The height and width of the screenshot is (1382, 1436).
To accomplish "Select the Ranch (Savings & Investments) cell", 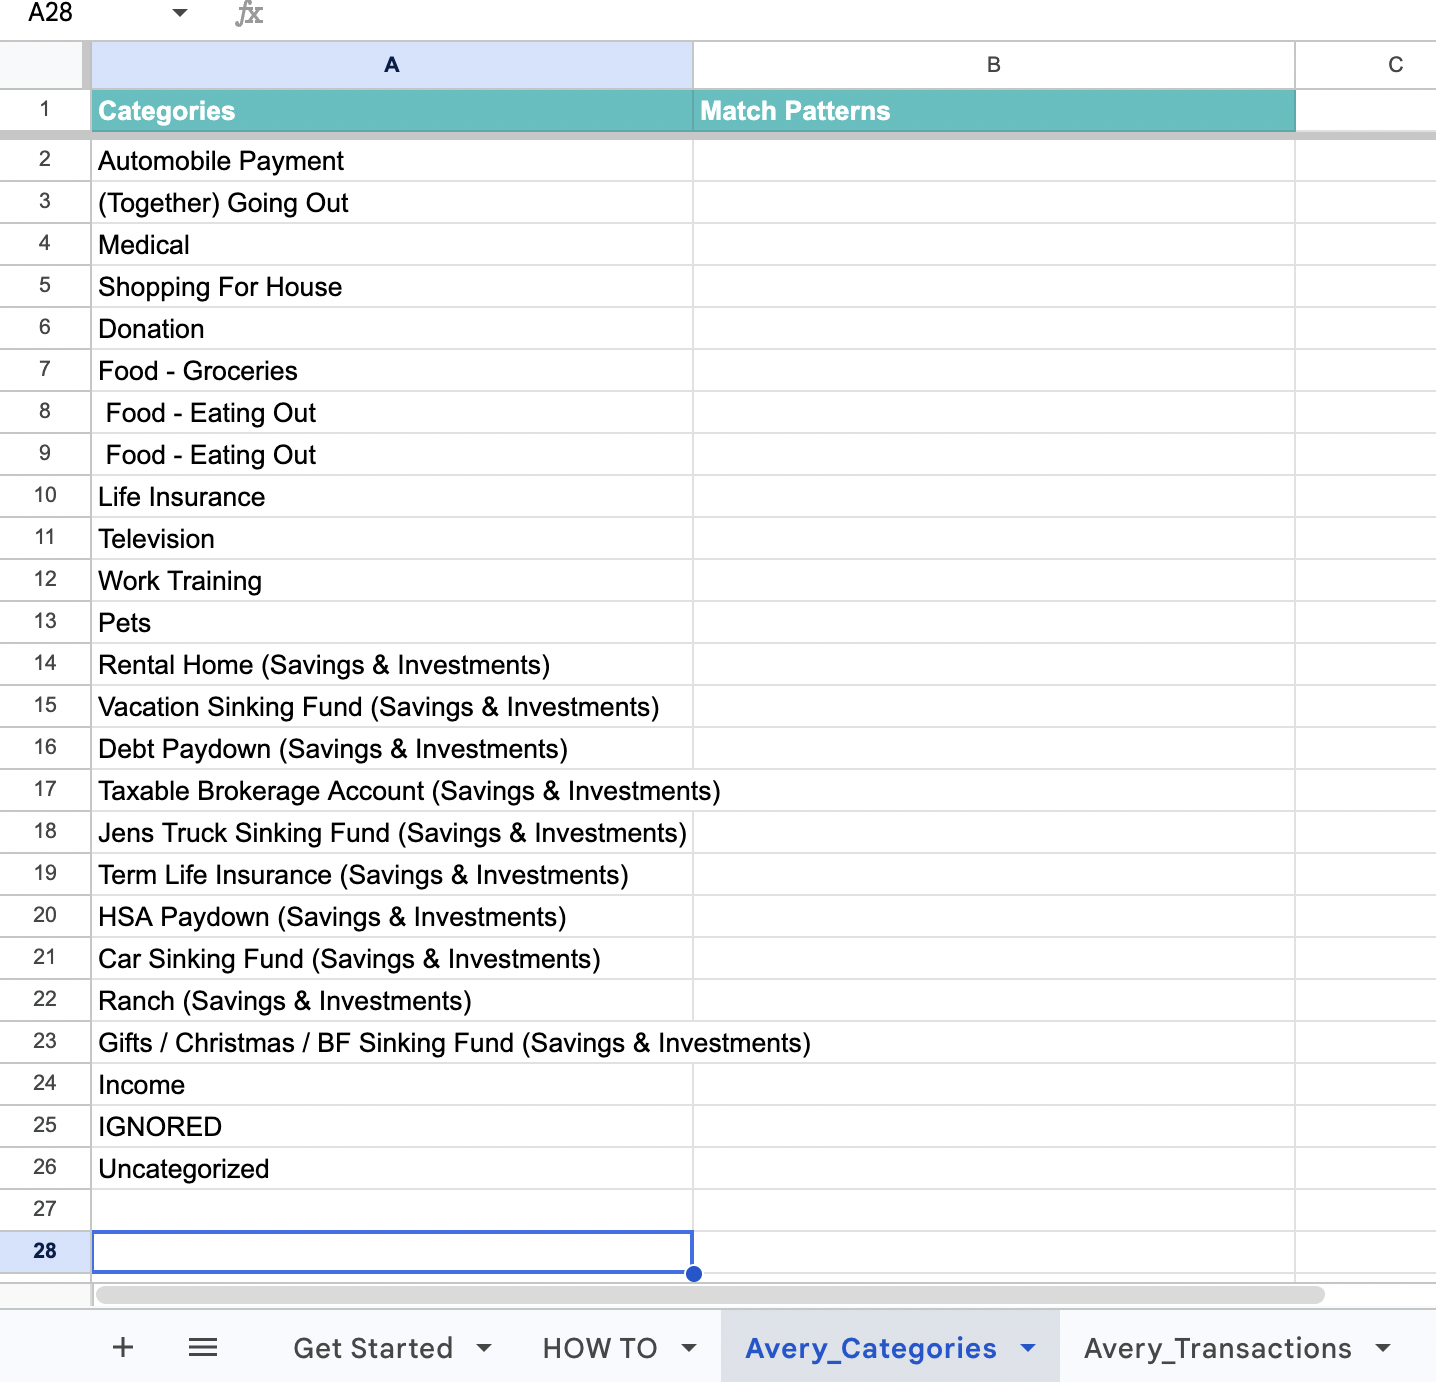I will (x=392, y=1000).
